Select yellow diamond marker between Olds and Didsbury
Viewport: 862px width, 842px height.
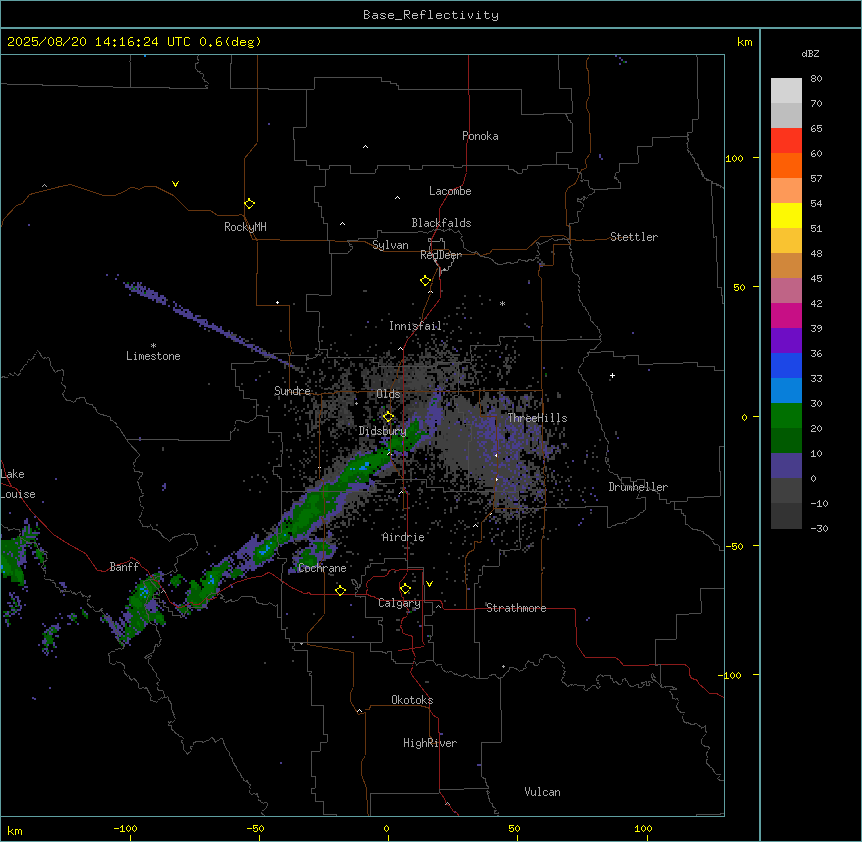[388, 417]
